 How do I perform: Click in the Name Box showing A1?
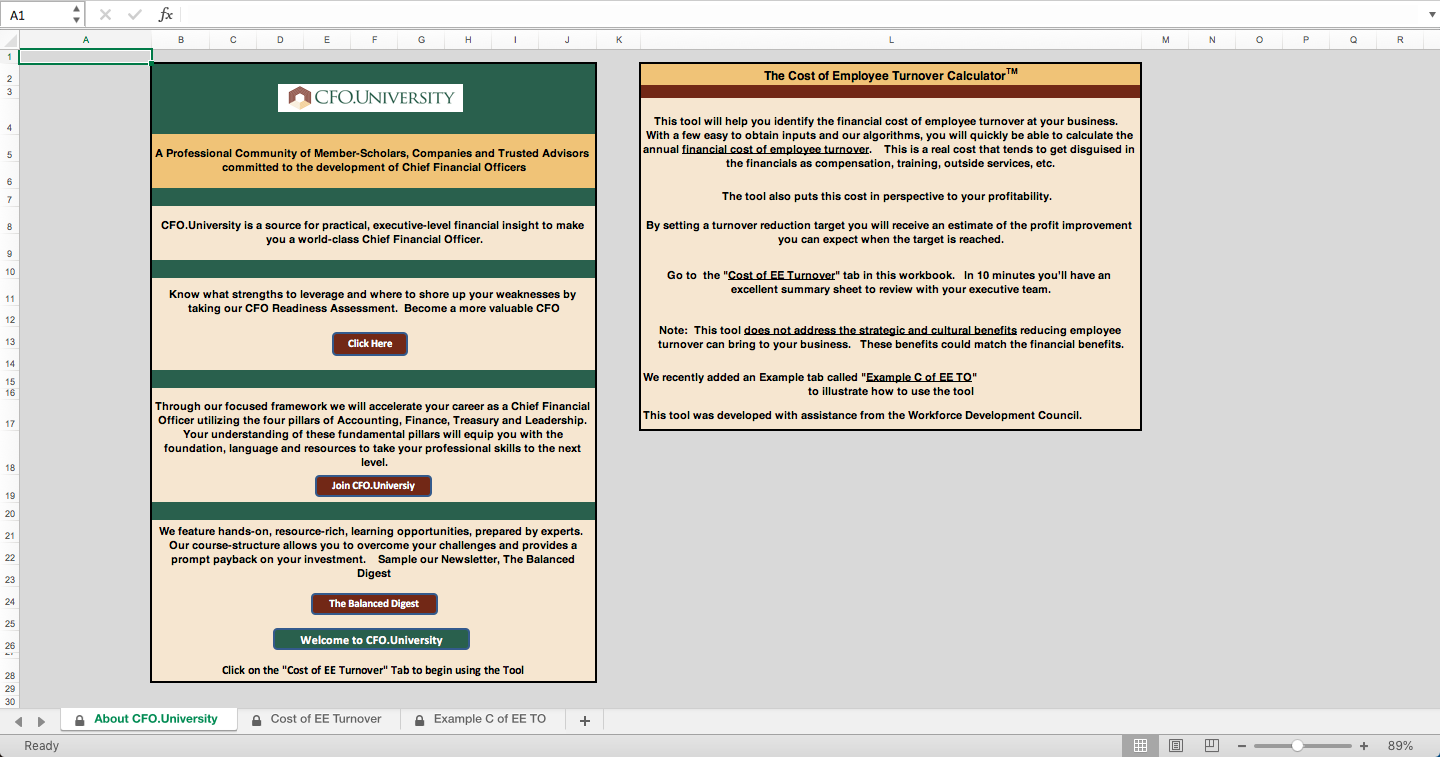click(x=36, y=15)
